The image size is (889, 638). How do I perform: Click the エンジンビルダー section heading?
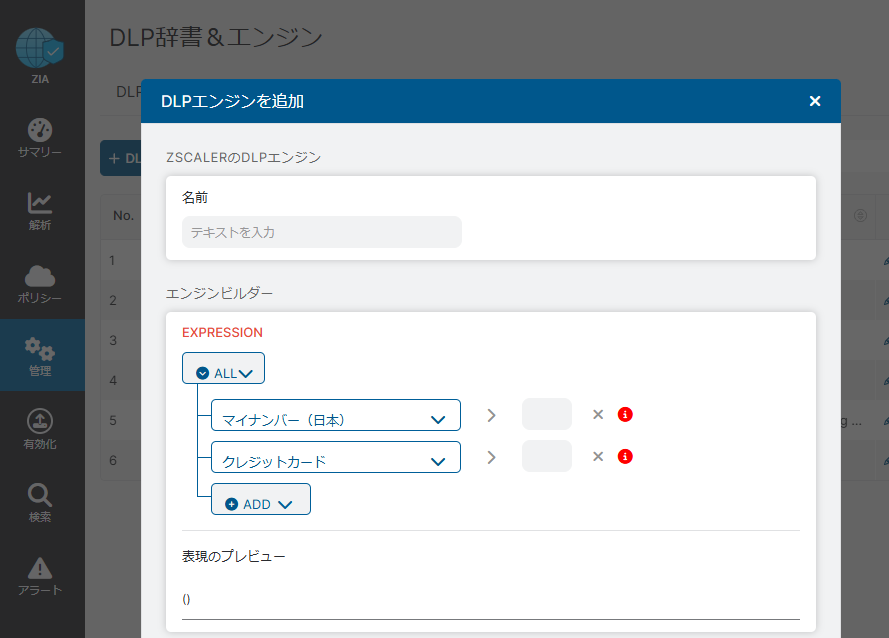(x=219, y=293)
